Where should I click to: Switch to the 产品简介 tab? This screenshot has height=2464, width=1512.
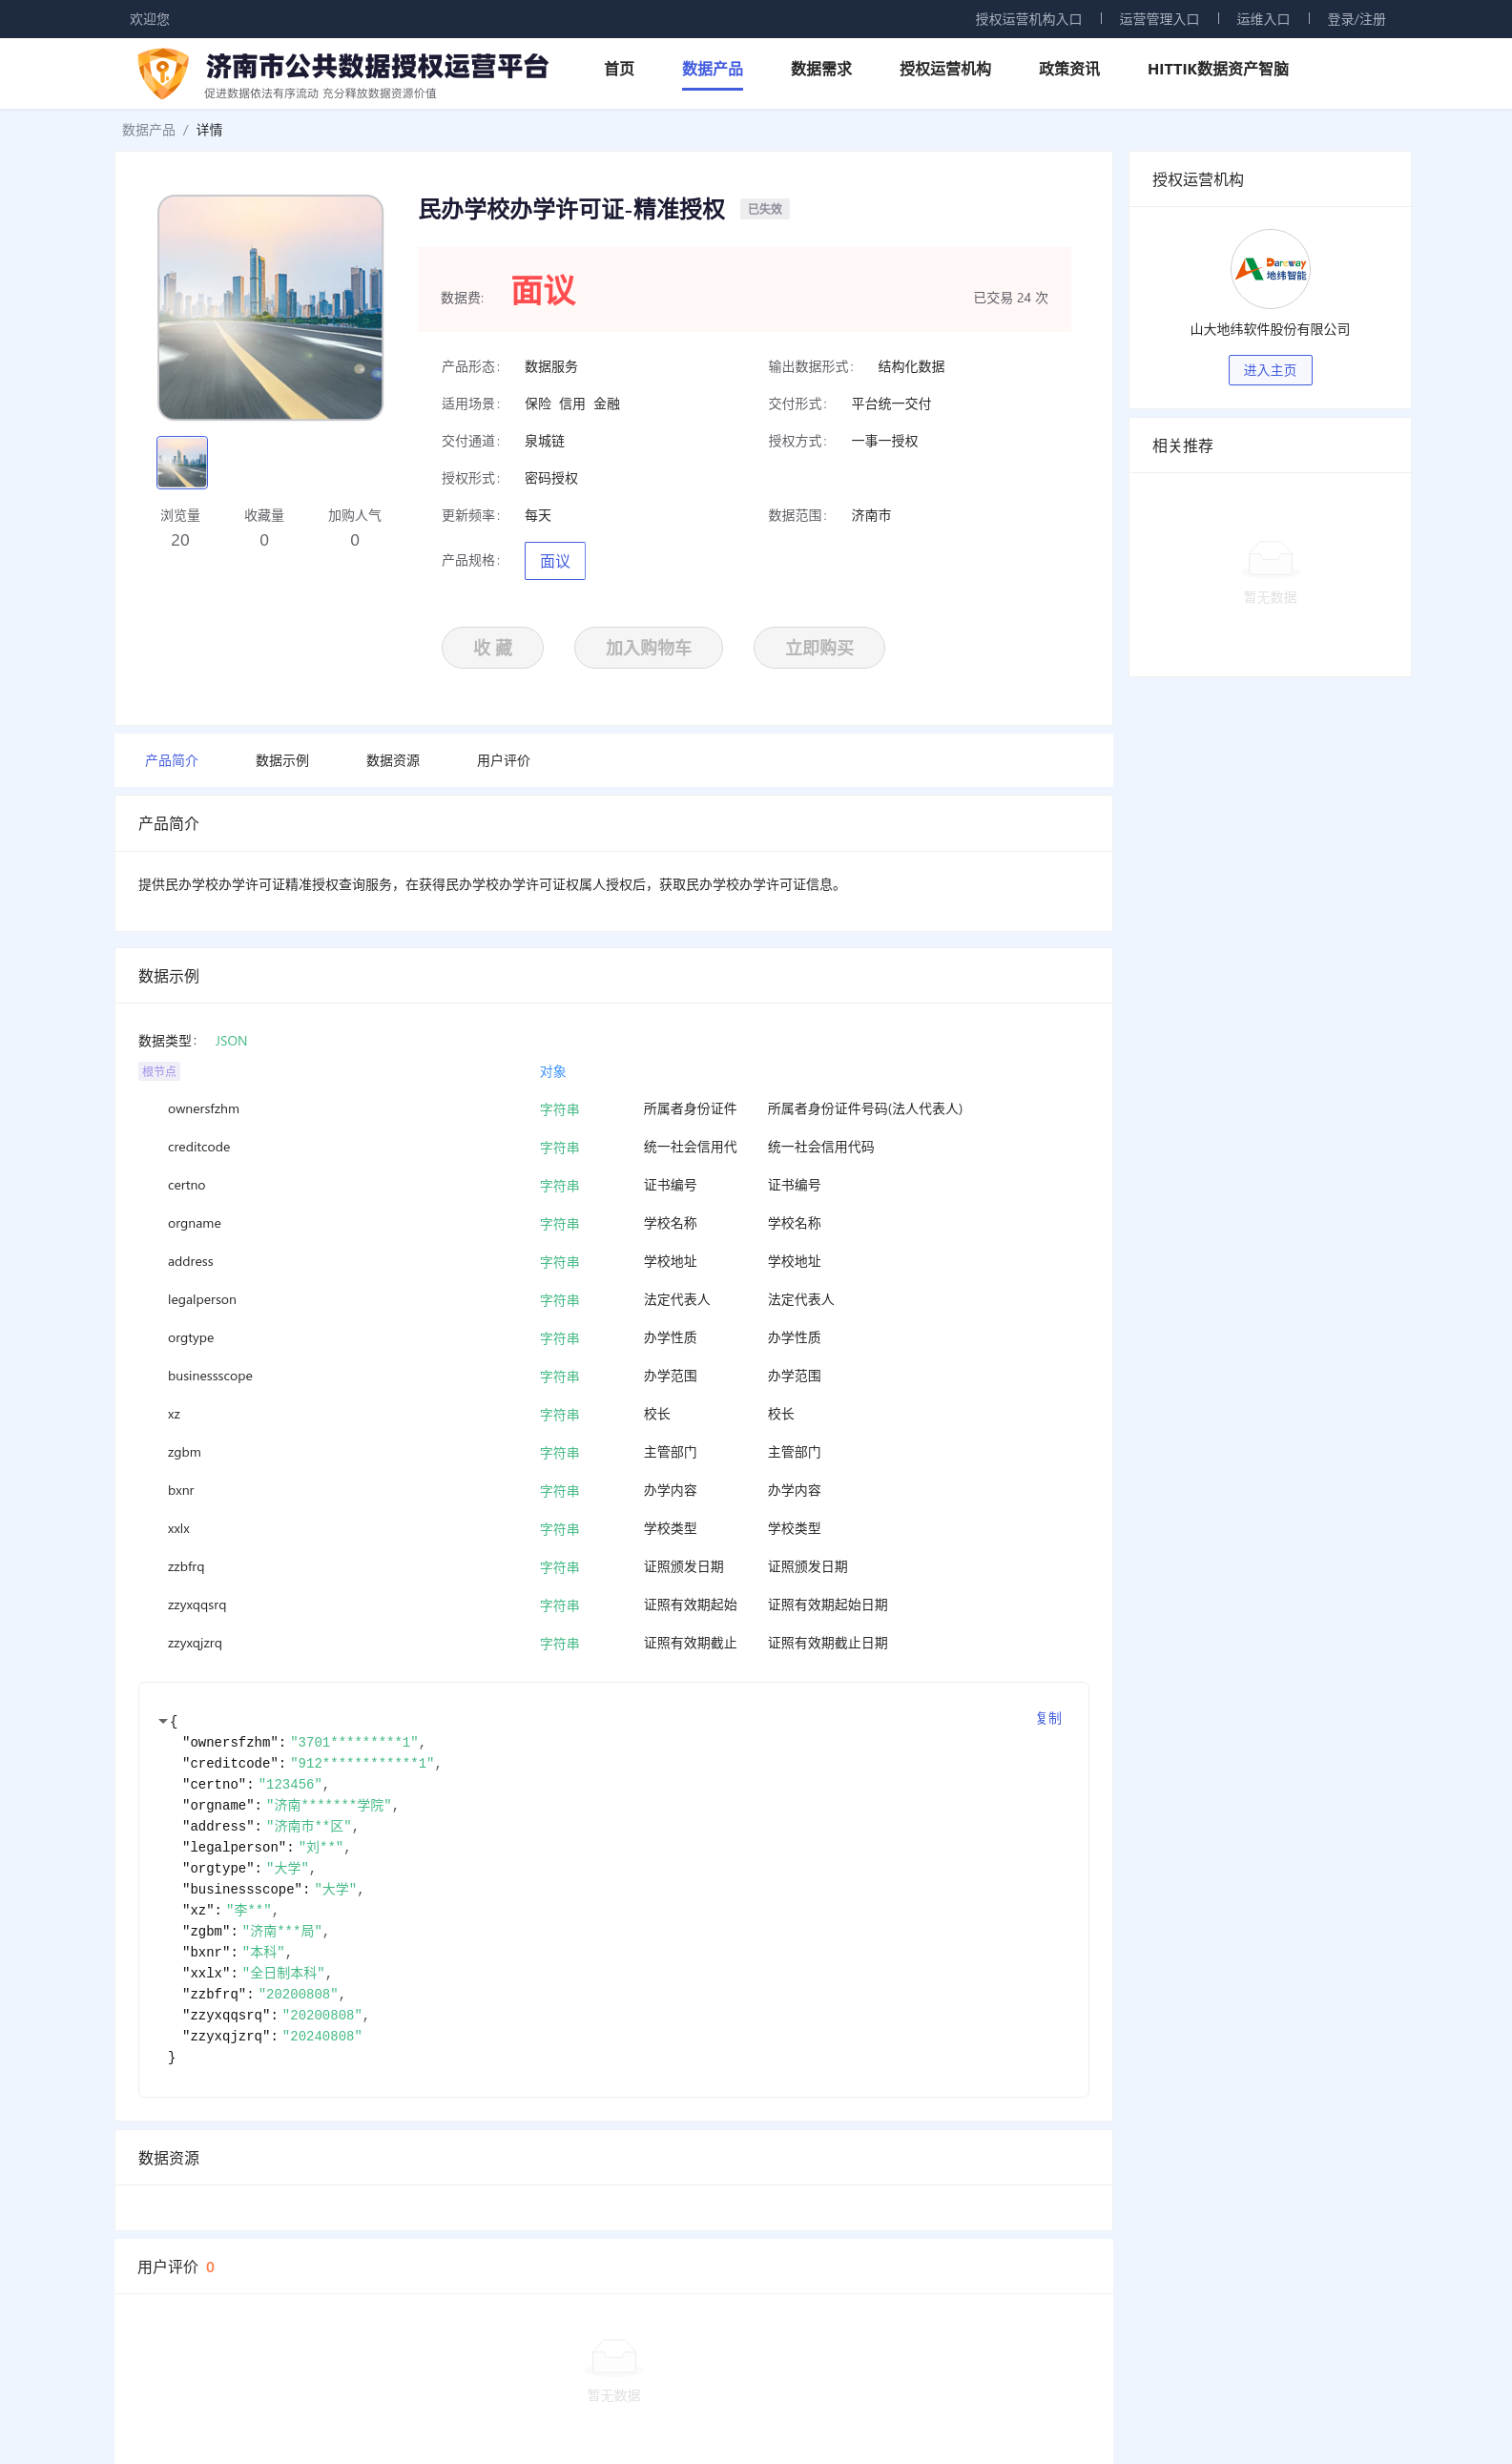pyautogui.click(x=171, y=761)
